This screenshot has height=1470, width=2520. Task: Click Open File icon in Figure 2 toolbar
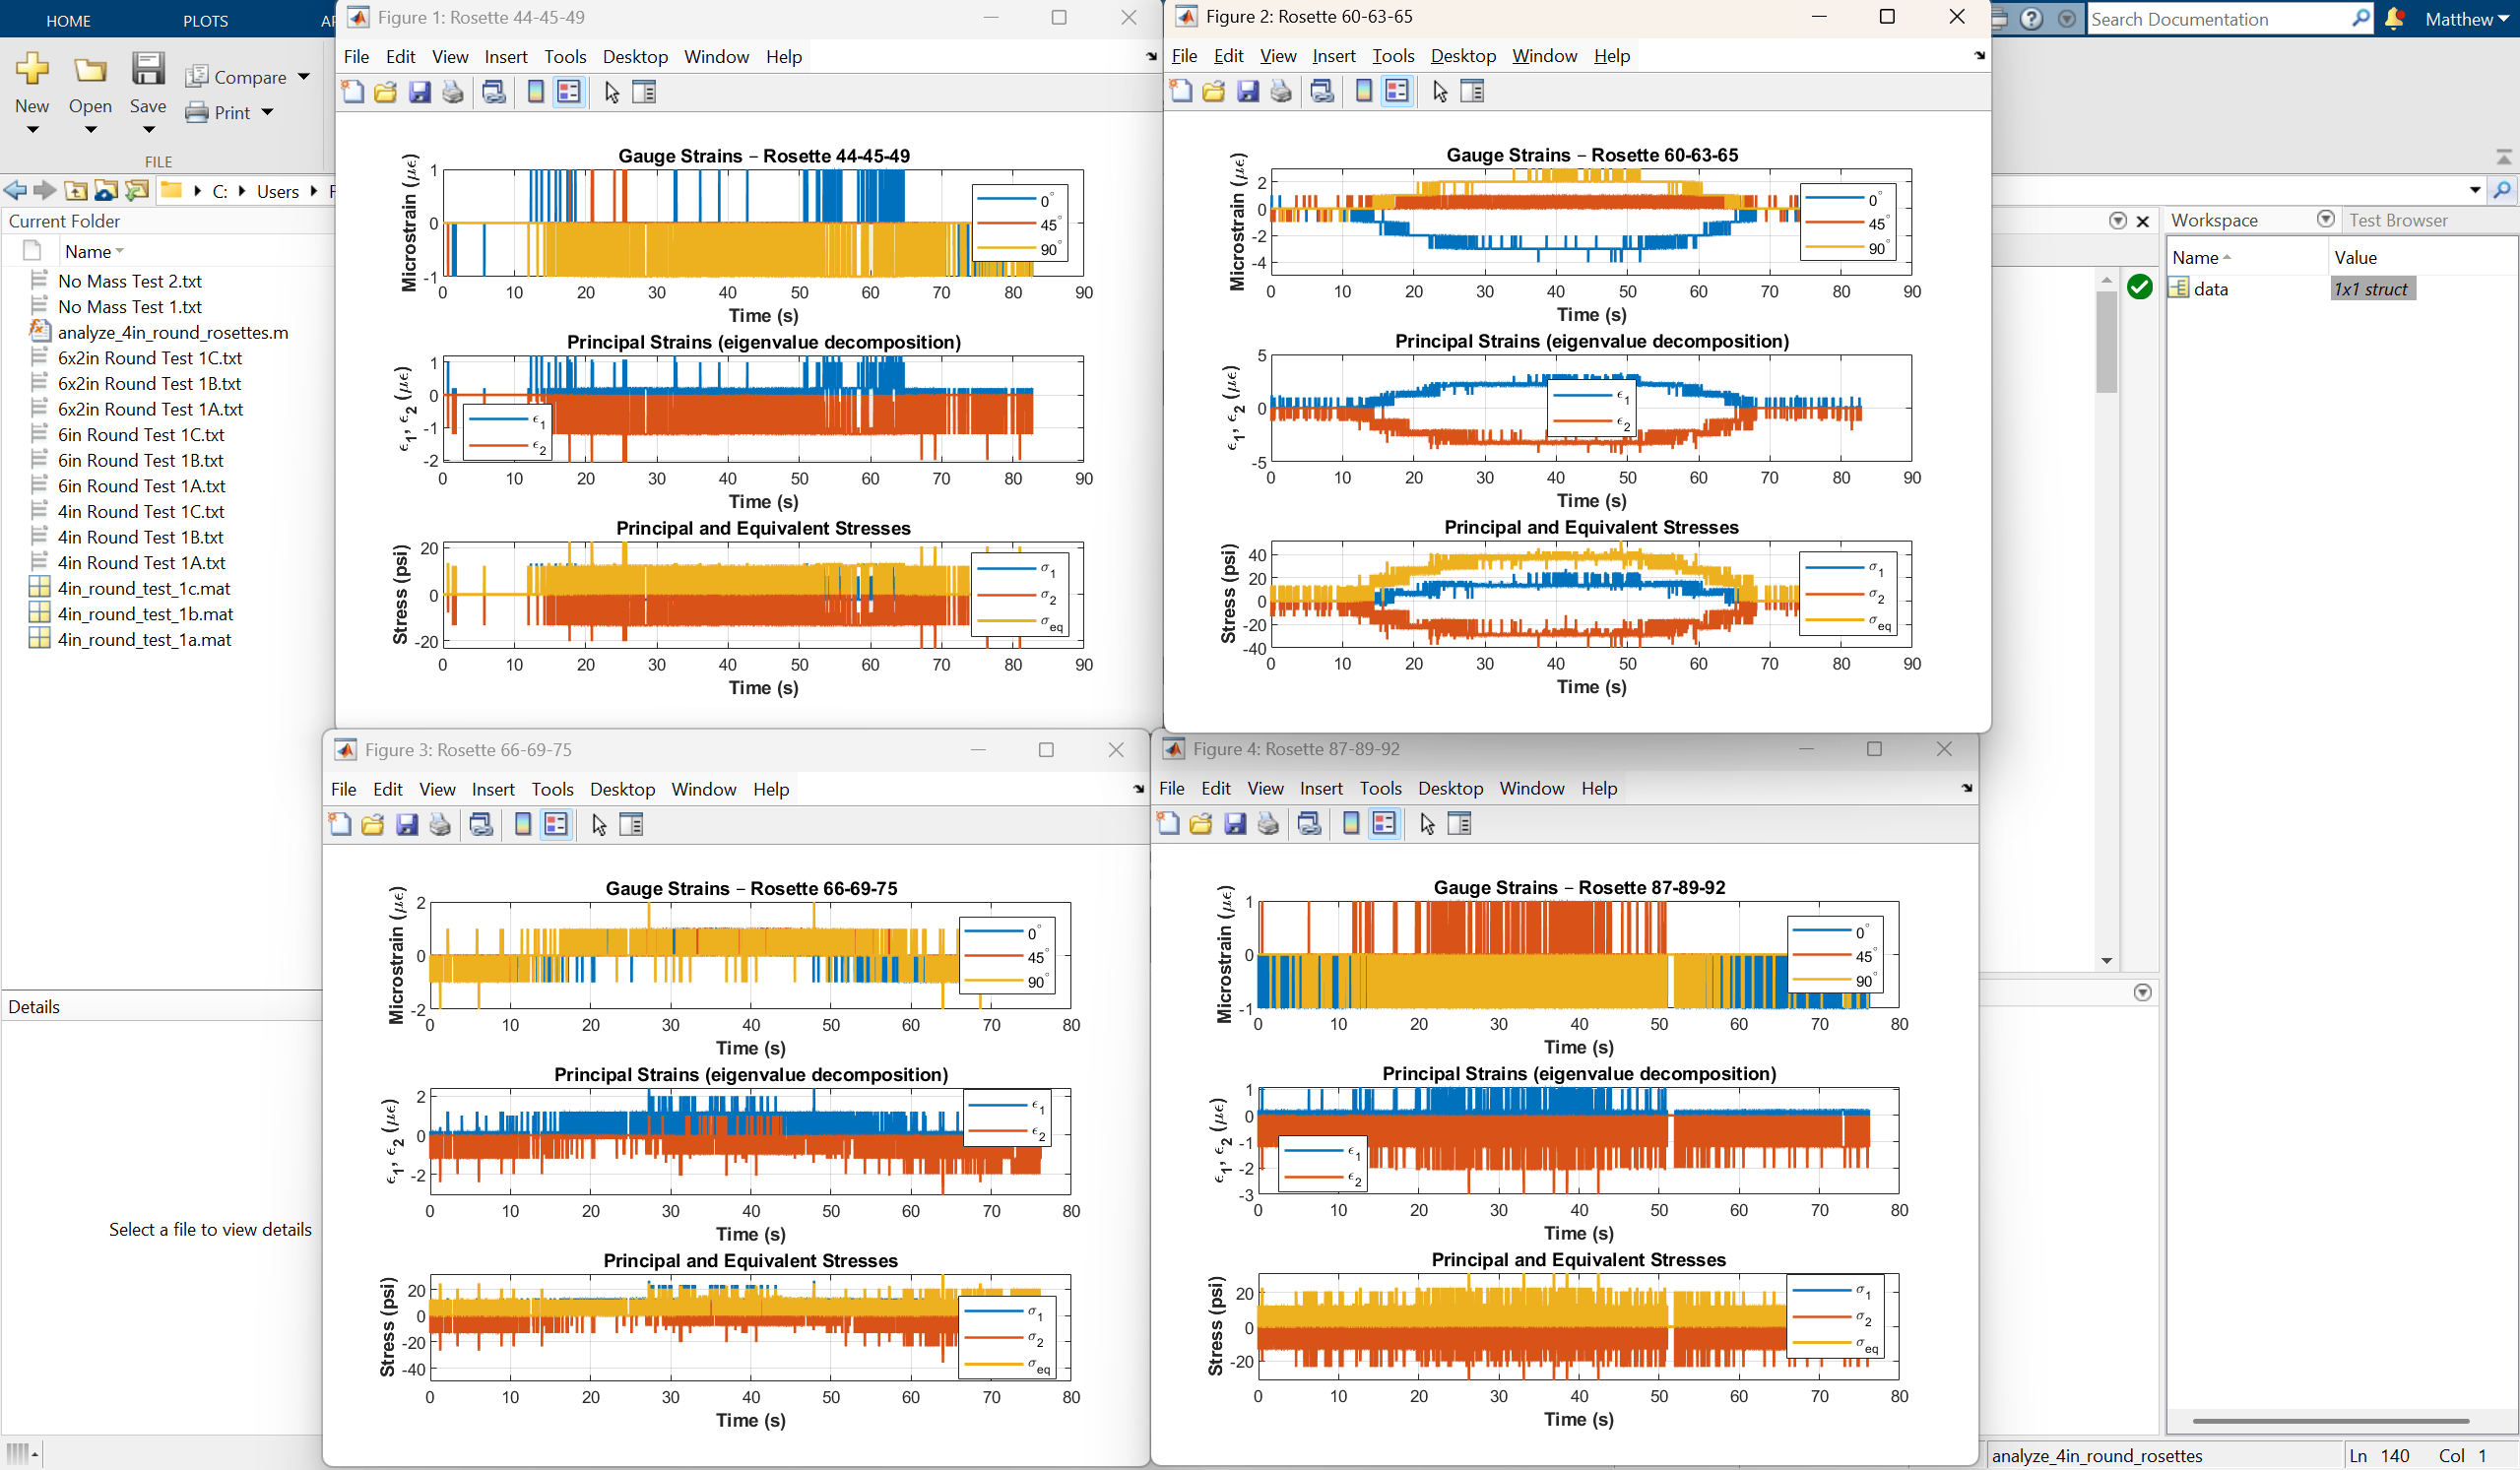click(1214, 92)
